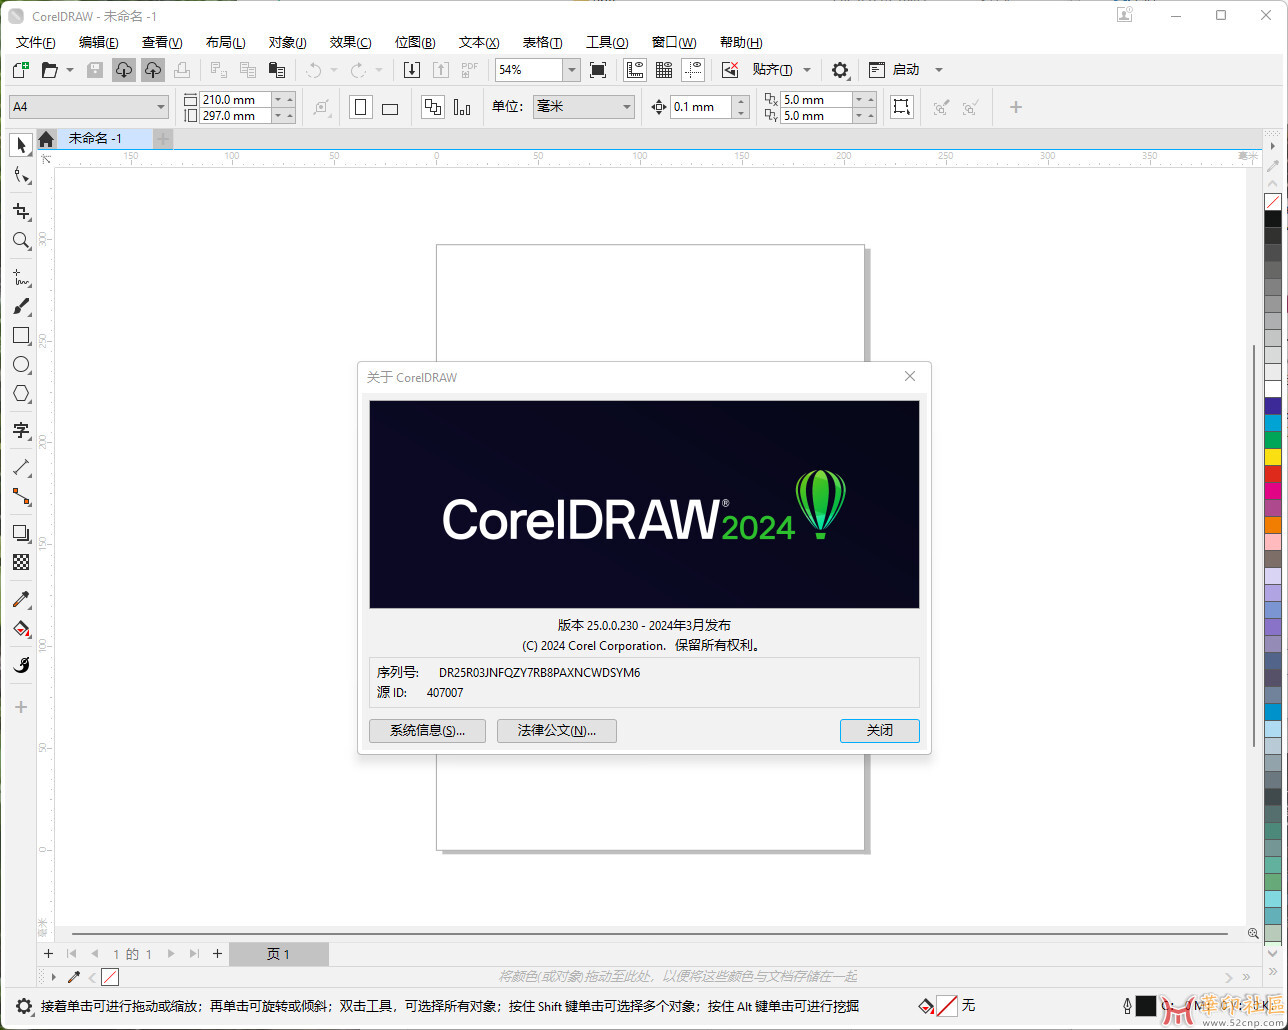Select the Crop tool

pyautogui.click(x=21, y=211)
